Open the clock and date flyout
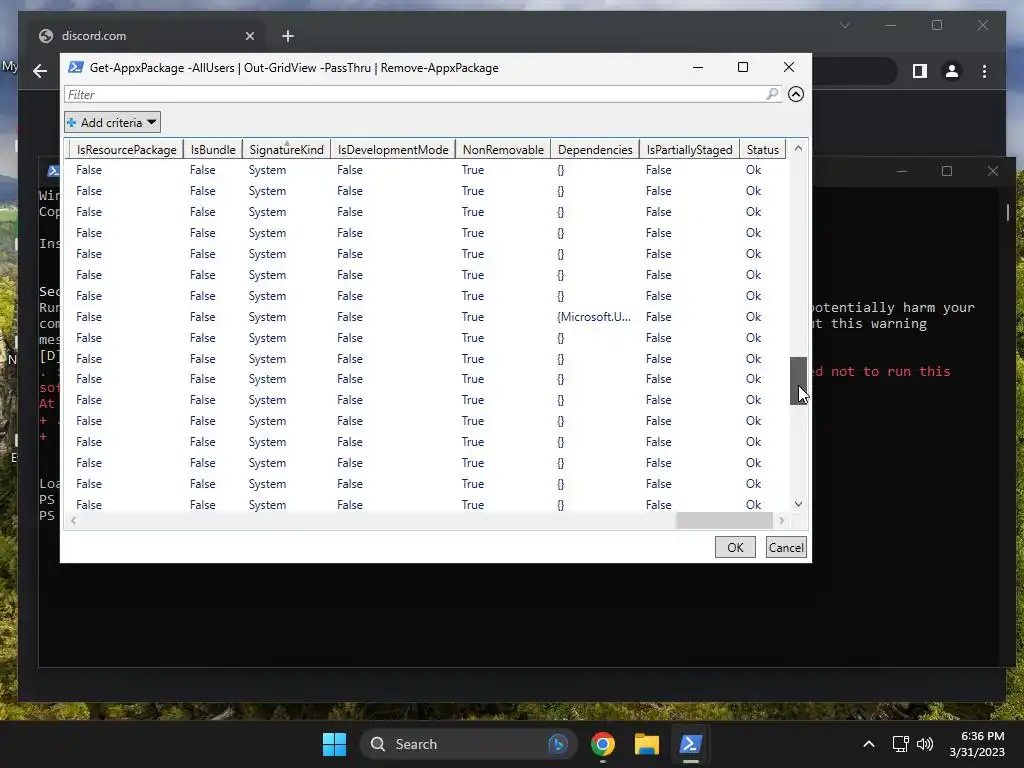Viewport: 1024px width, 768px height. click(976, 744)
